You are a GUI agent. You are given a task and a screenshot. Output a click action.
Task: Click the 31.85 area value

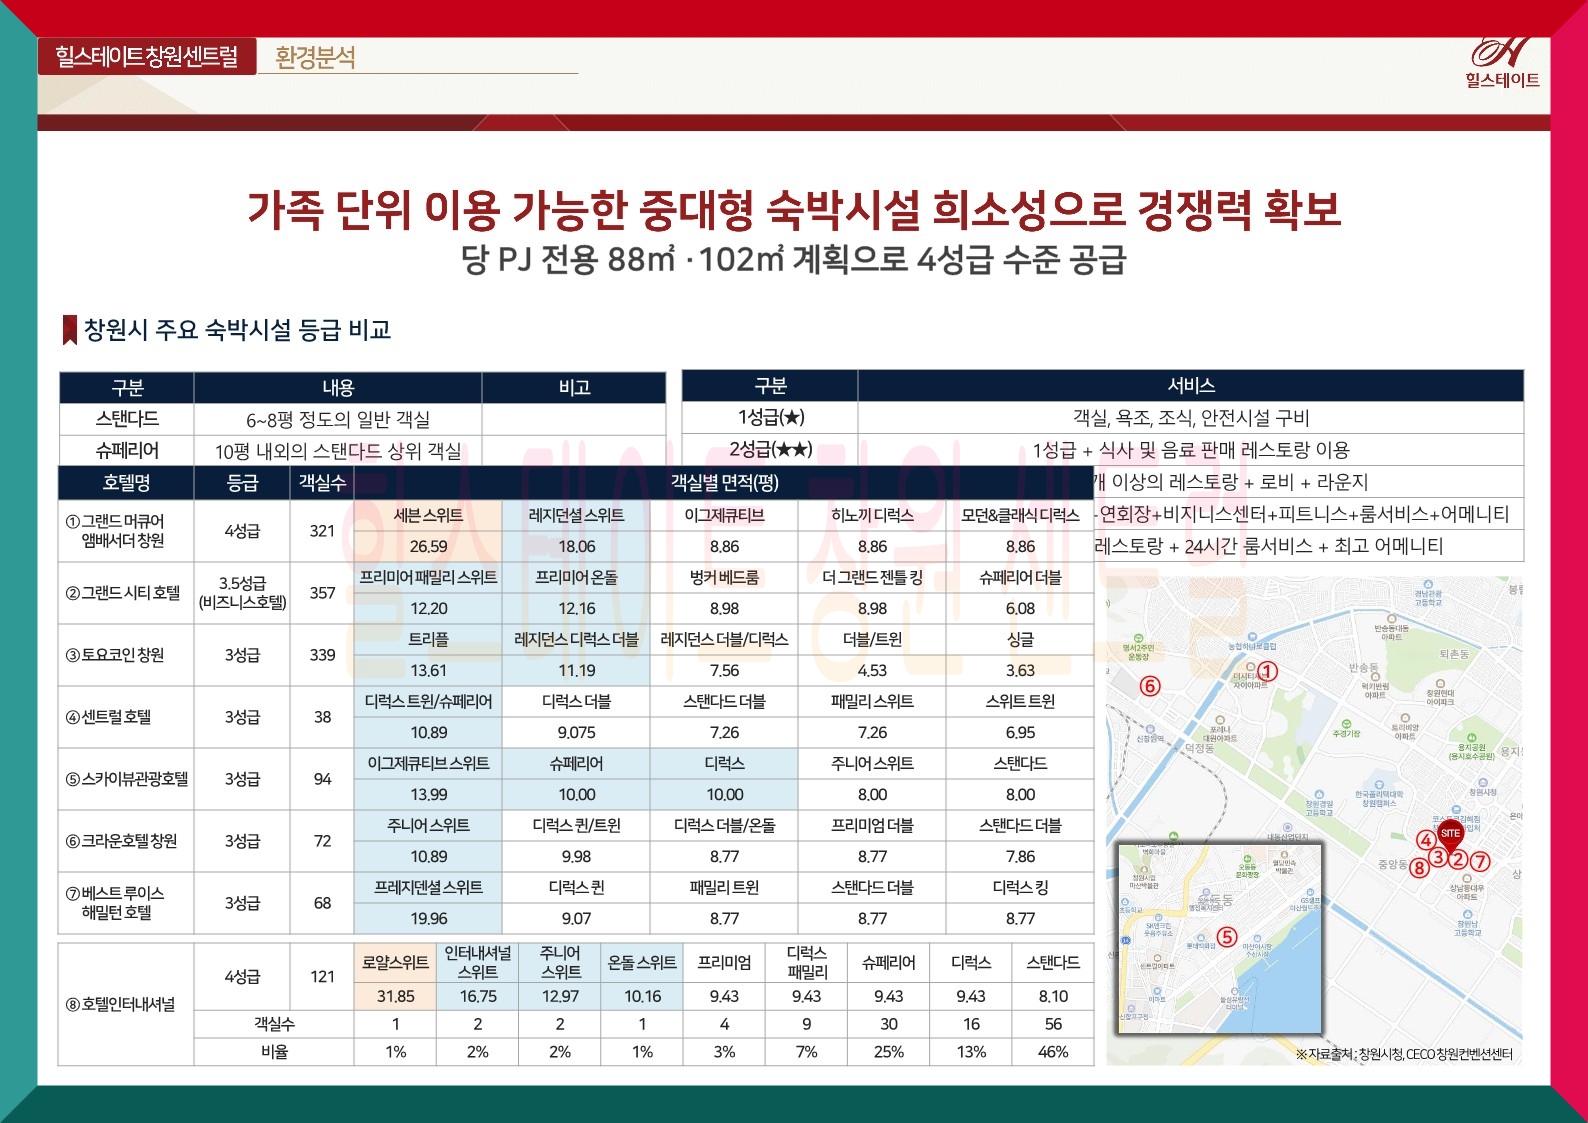pos(395,997)
